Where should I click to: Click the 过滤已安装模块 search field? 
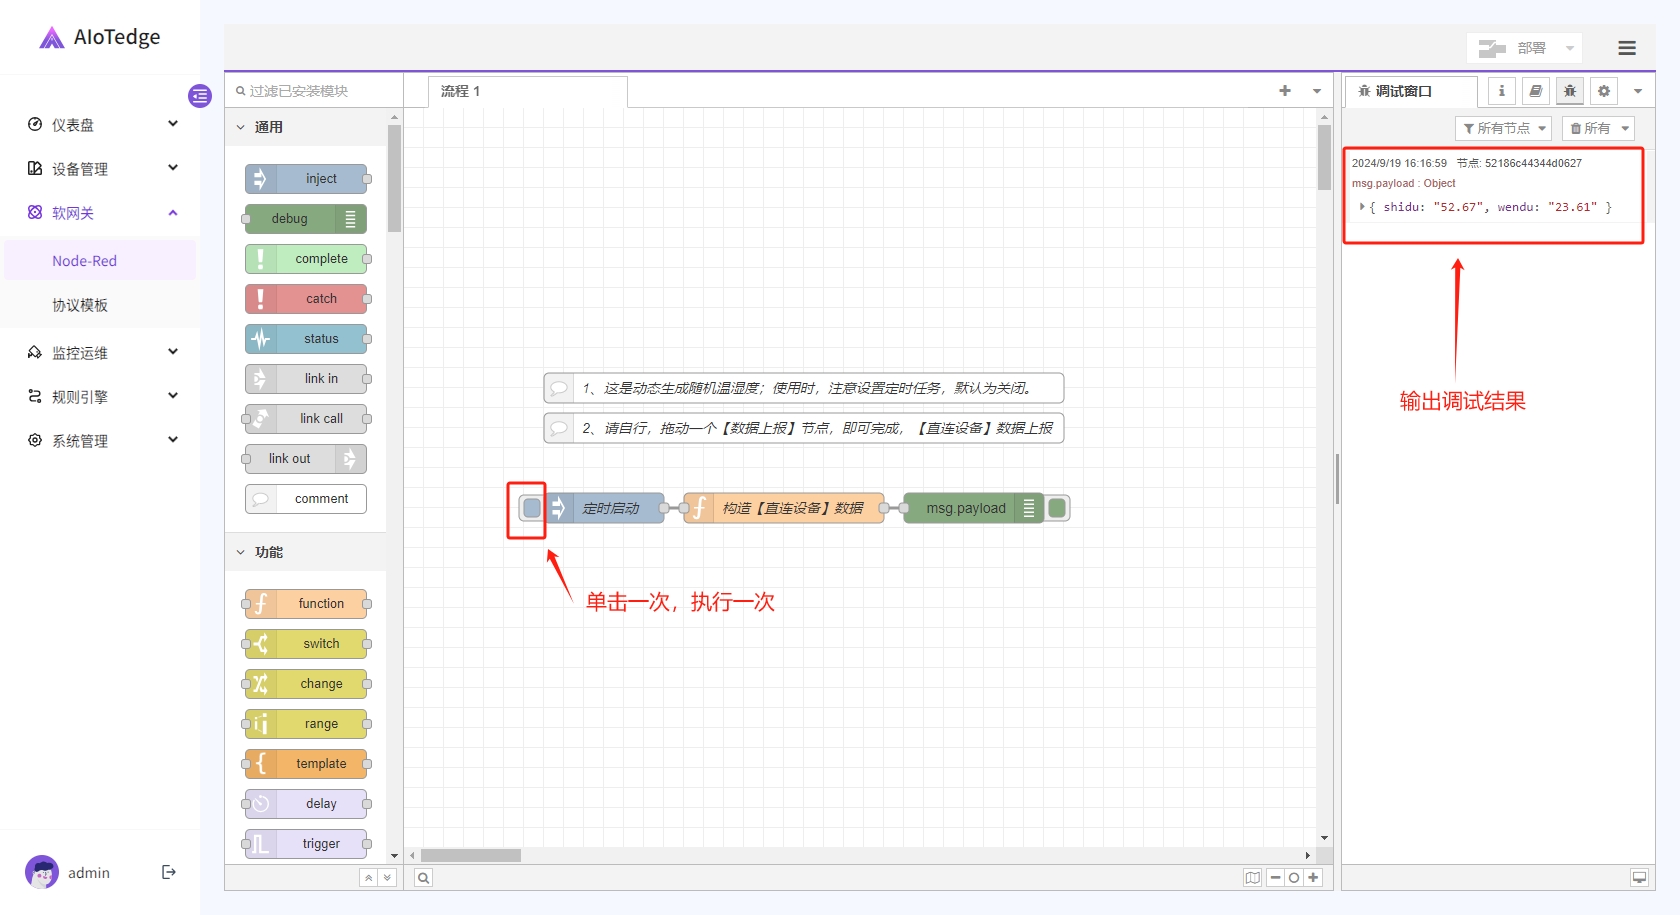[314, 91]
